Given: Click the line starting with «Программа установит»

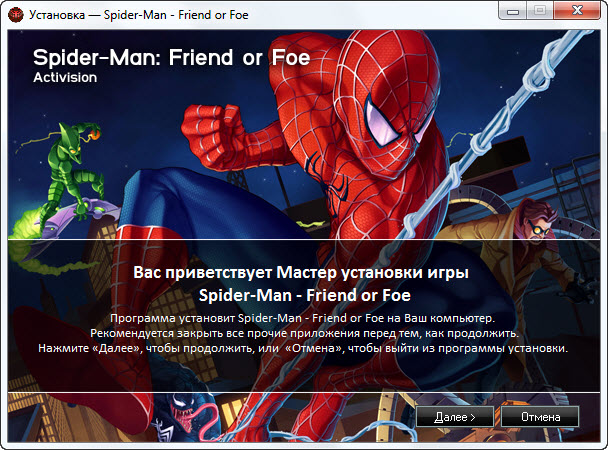Looking at the screenshot, I should pyautogui.click(x=303, y=317).
